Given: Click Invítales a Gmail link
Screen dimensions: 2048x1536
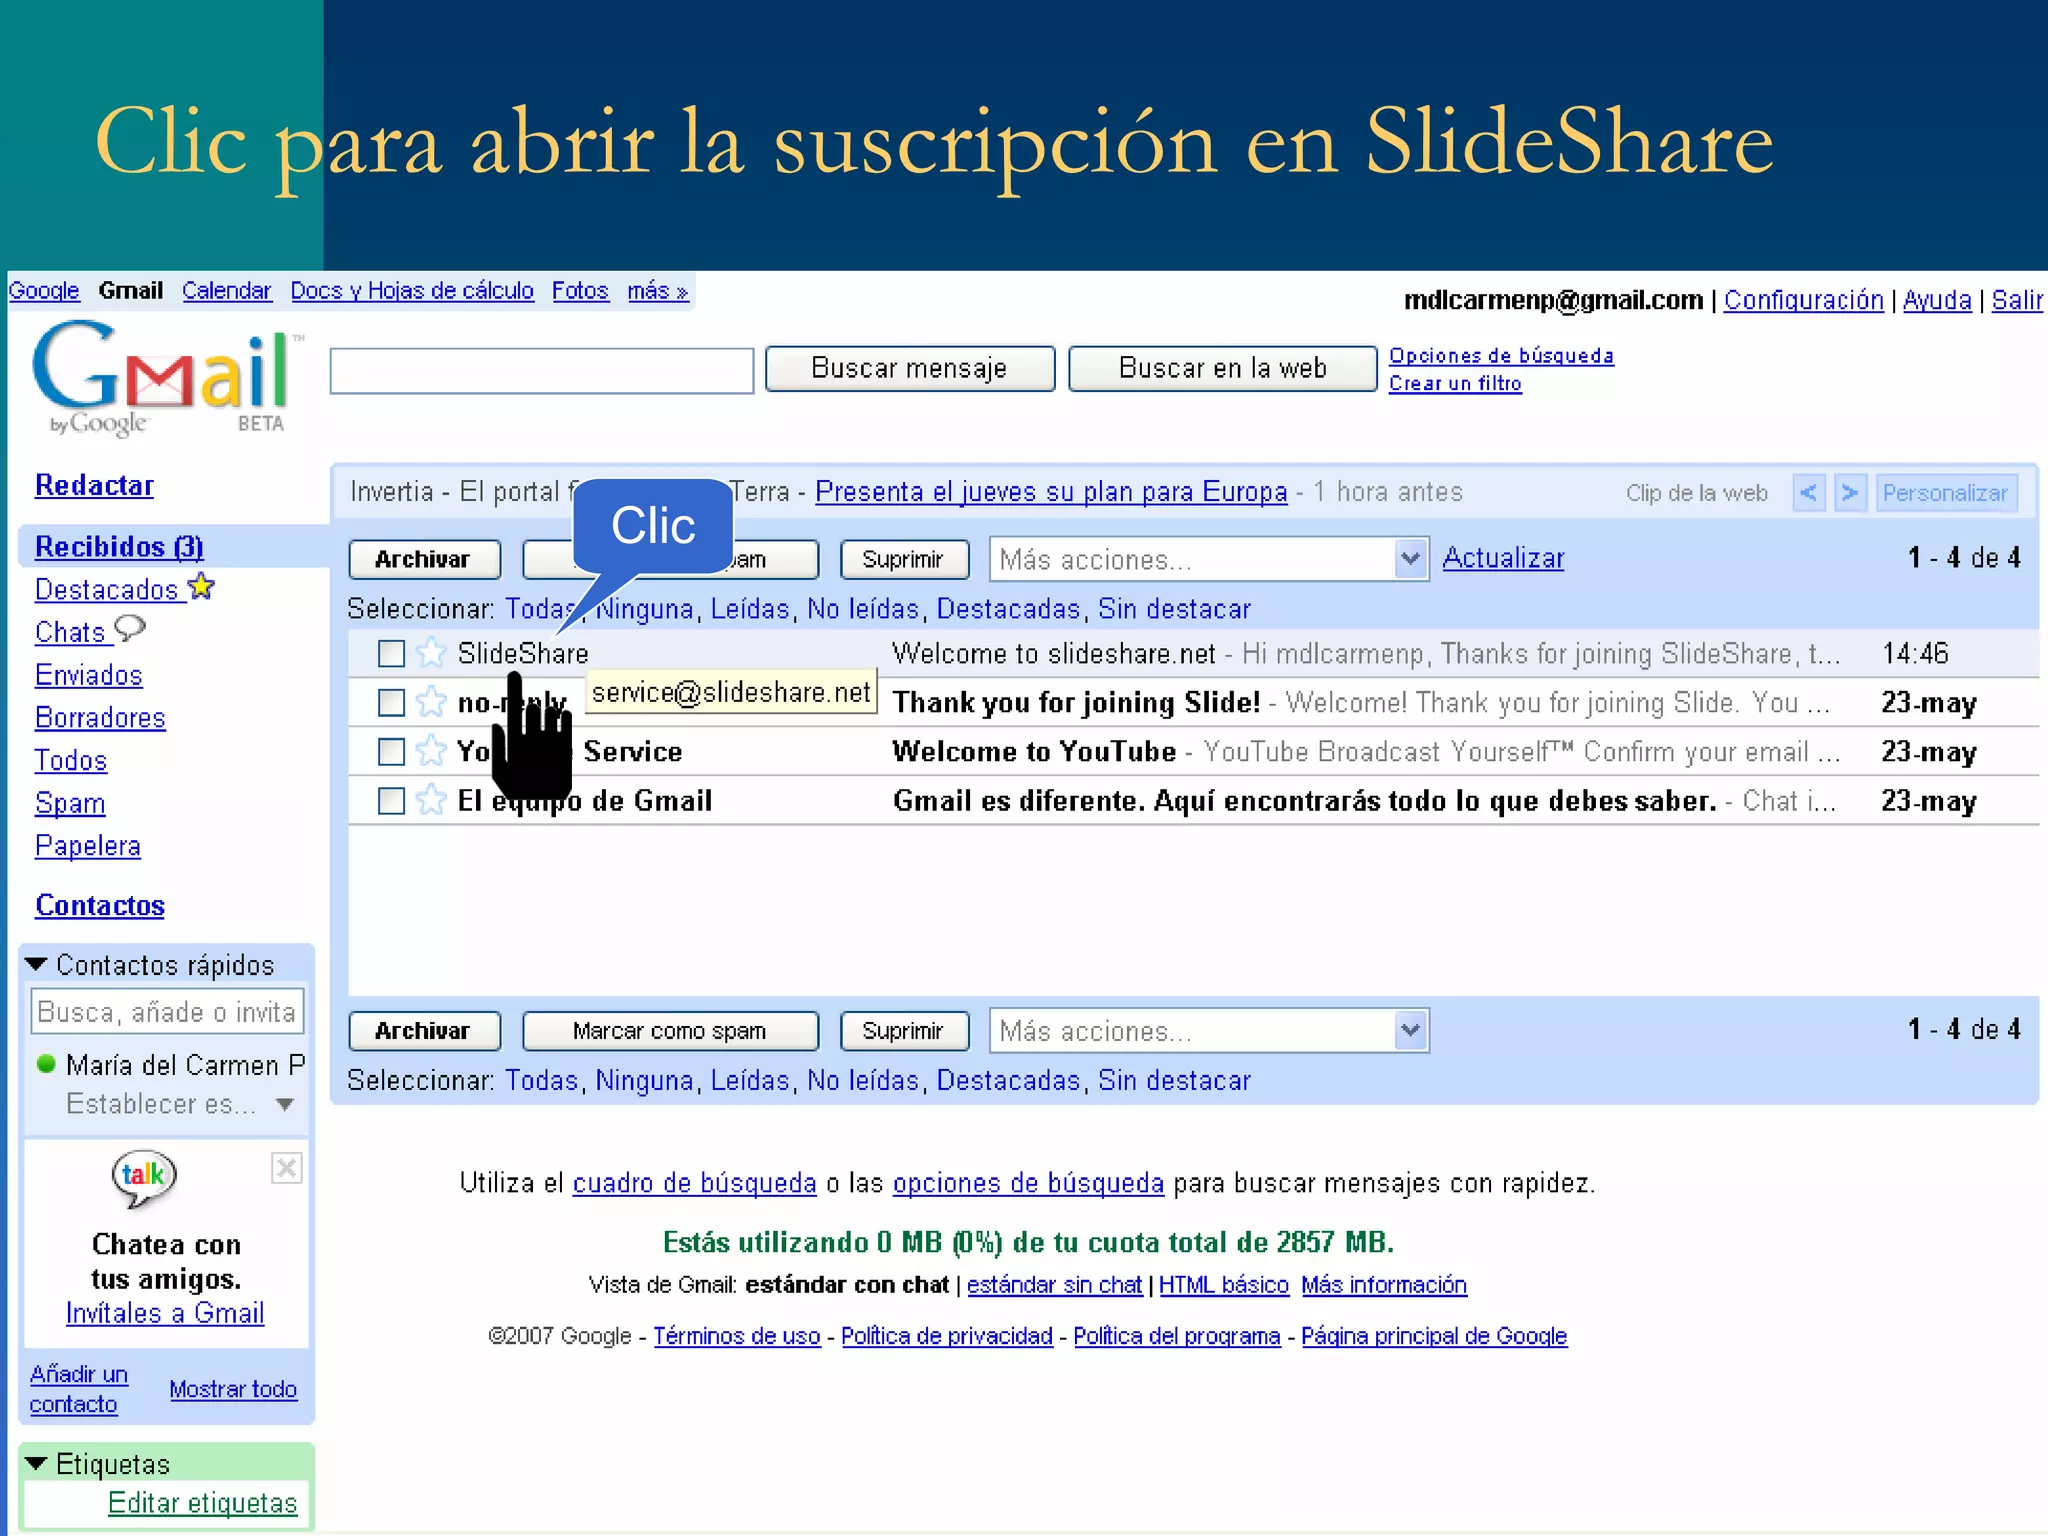Looking at the screenshot, I should (x=165, y=1314).
